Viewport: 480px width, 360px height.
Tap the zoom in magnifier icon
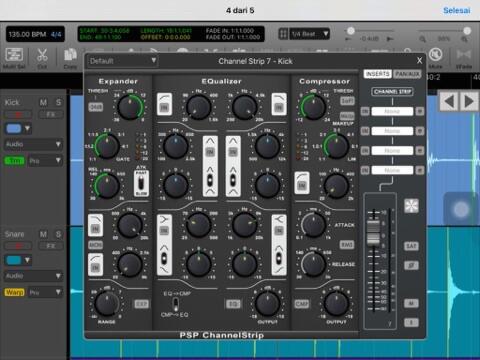pyautogui.click(x=464, y=39)
